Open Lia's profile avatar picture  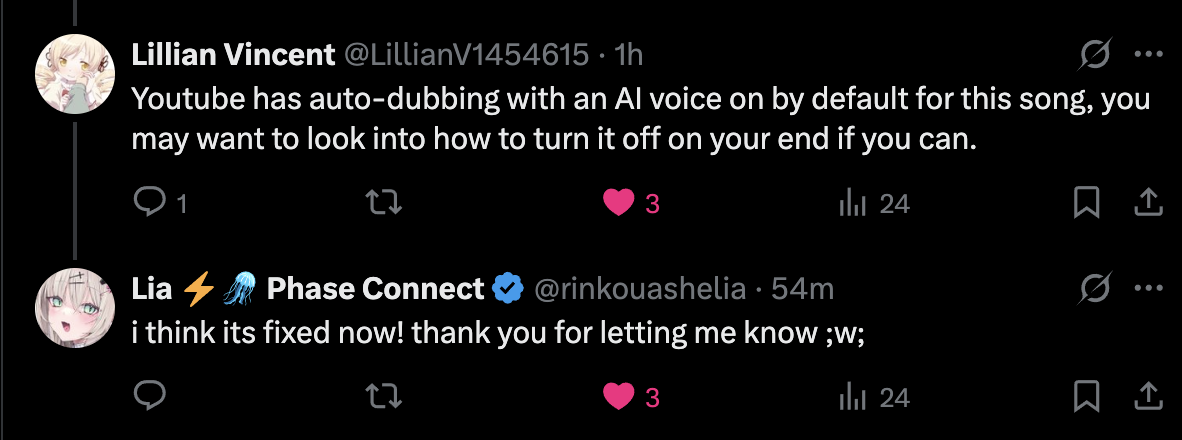click(75, 307)
